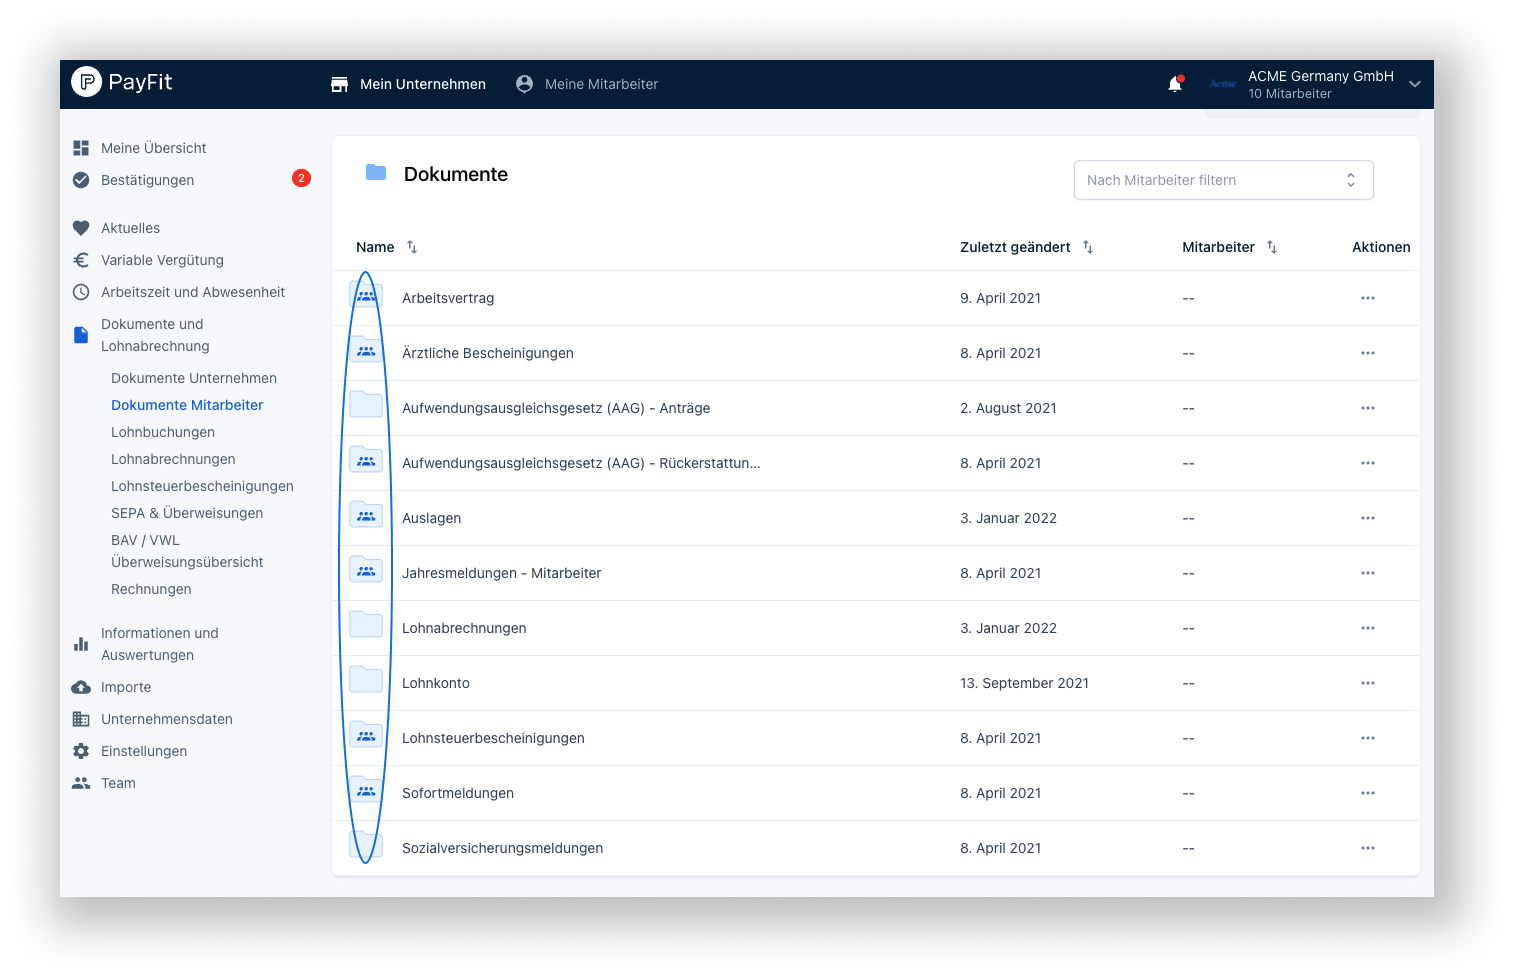Open actions menu for Auslagen row
The width and height of the screenshot is (1514, 977).
1368,518
